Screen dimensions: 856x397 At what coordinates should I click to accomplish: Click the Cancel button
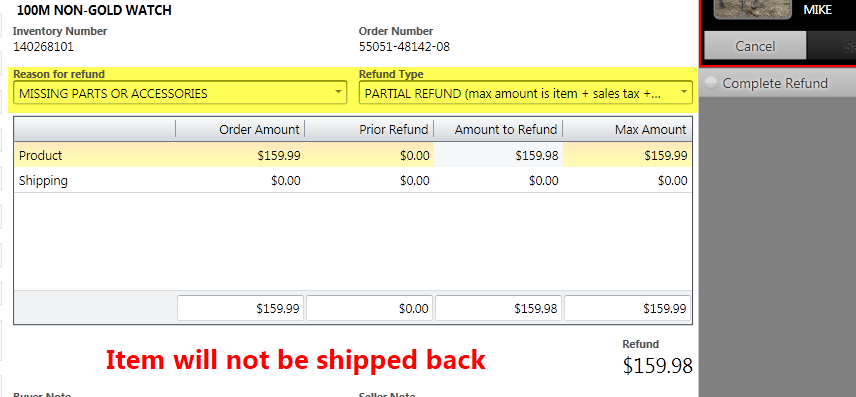click(x=755, y=45)
